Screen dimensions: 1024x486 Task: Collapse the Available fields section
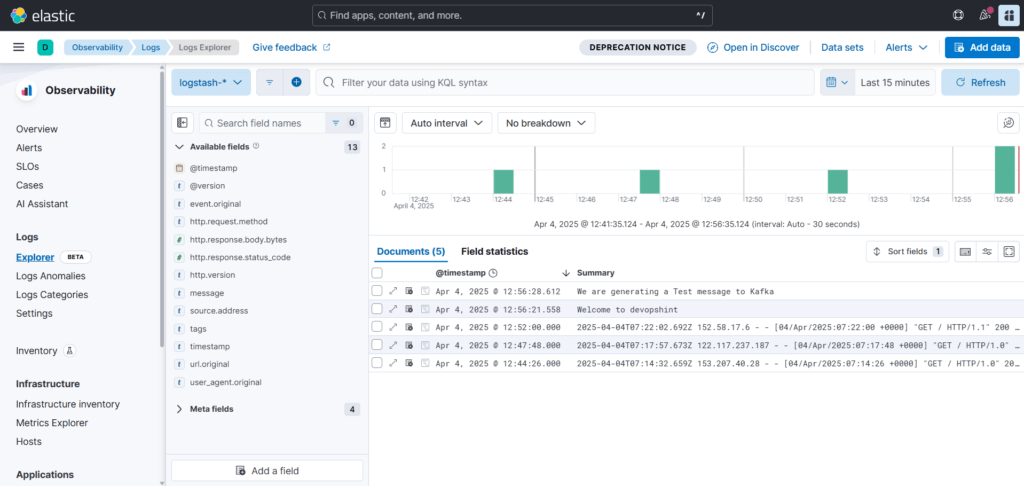pyautogui.click(x=180, y=147)
